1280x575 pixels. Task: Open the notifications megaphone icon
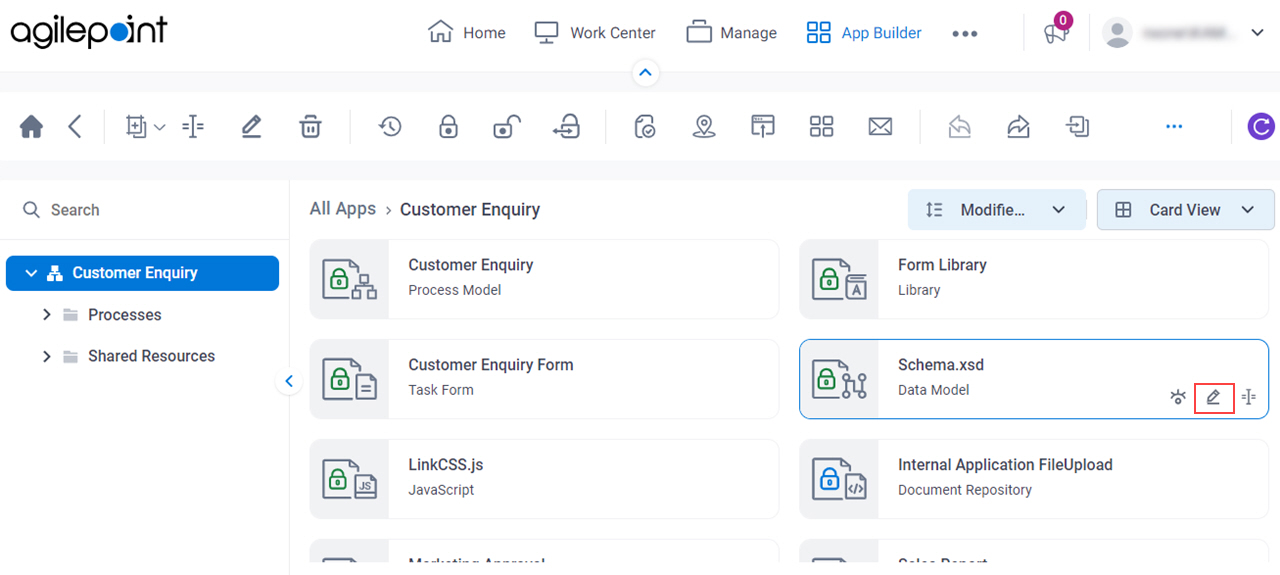pyautogui.click(x=1056, y=33)
